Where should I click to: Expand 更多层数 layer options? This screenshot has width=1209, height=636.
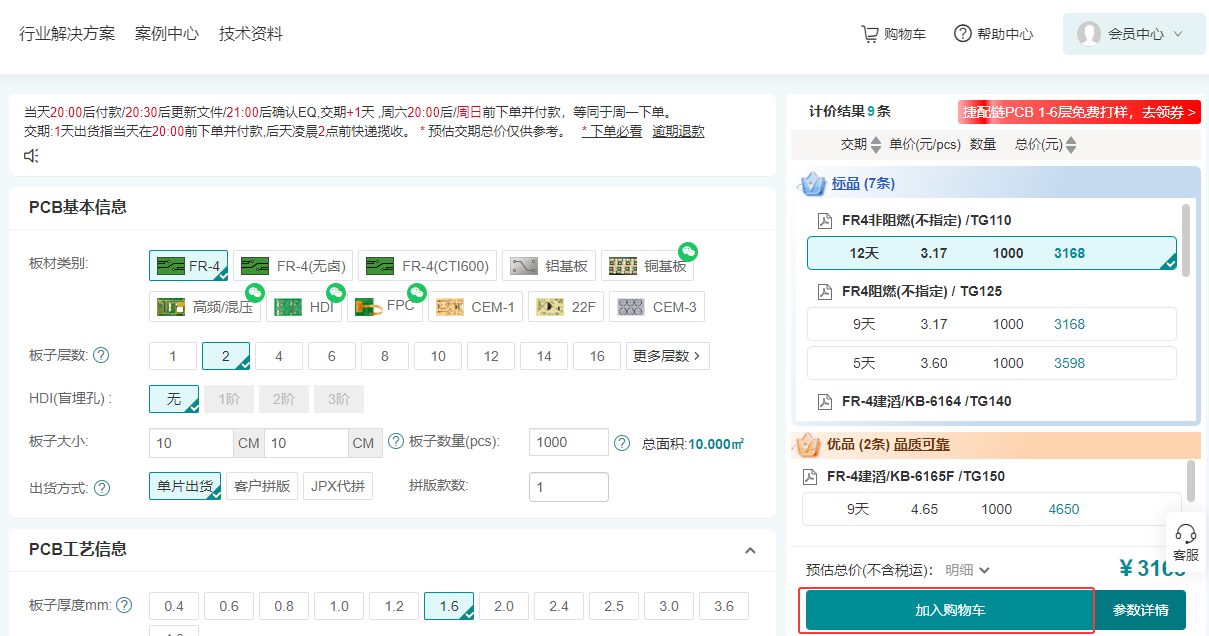click(x=667, y=356)
